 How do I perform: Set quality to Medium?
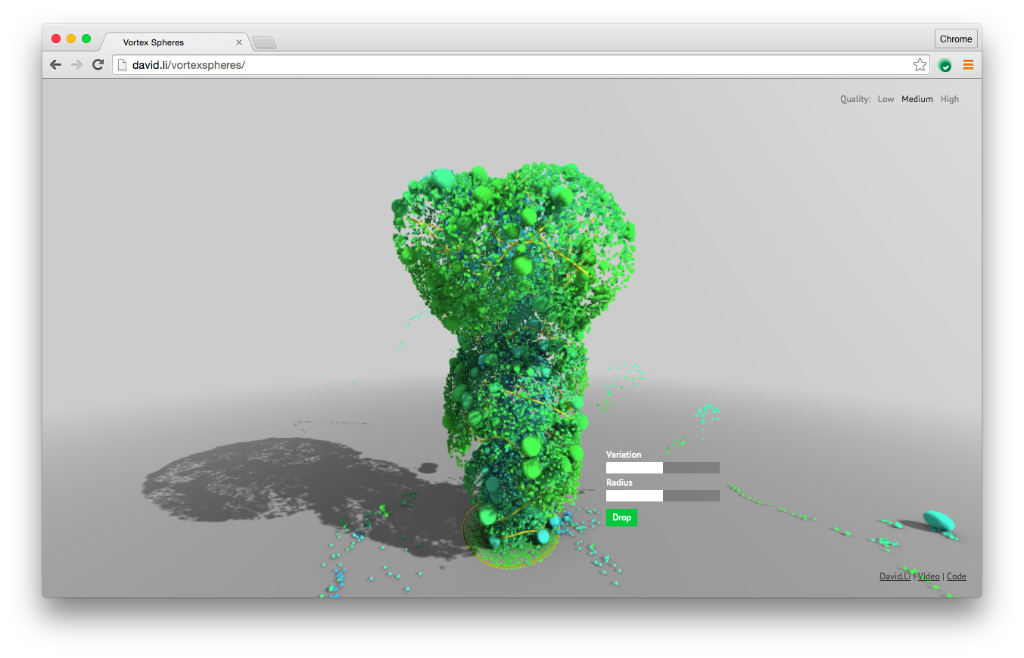pos(917,99)
